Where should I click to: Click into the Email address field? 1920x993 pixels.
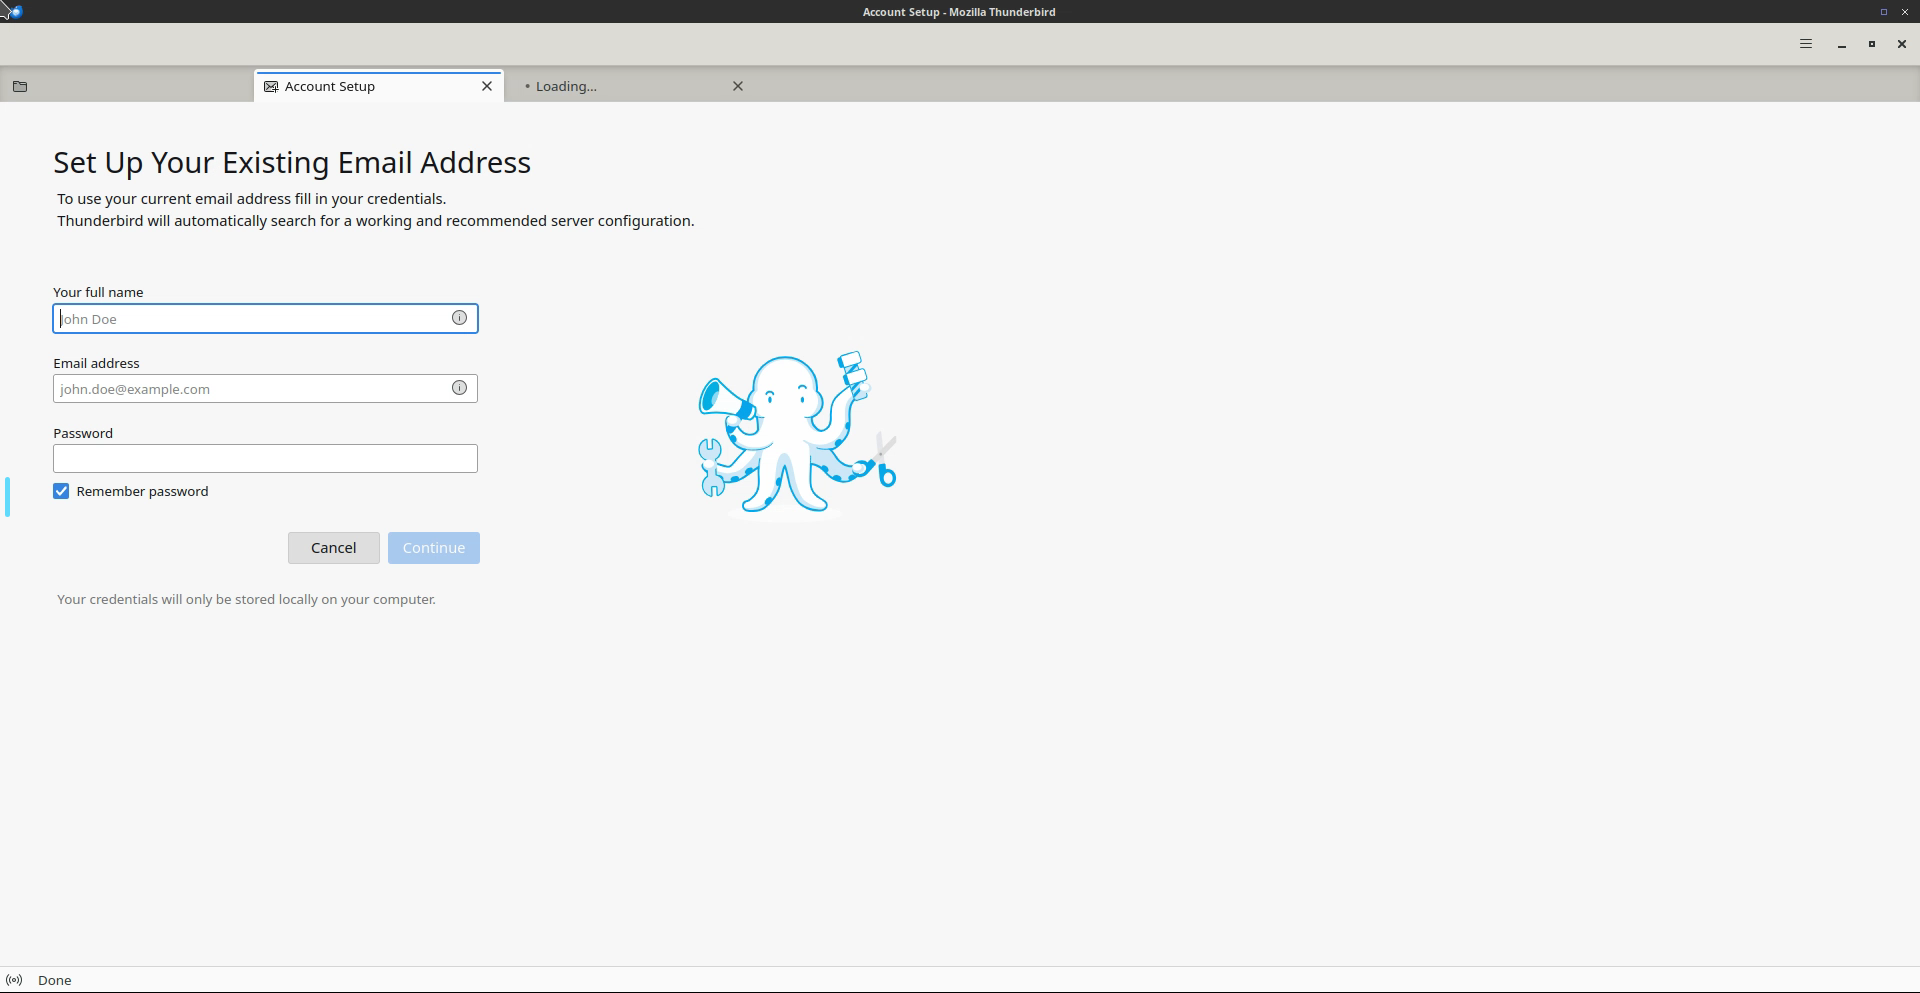tap(250, 389)
